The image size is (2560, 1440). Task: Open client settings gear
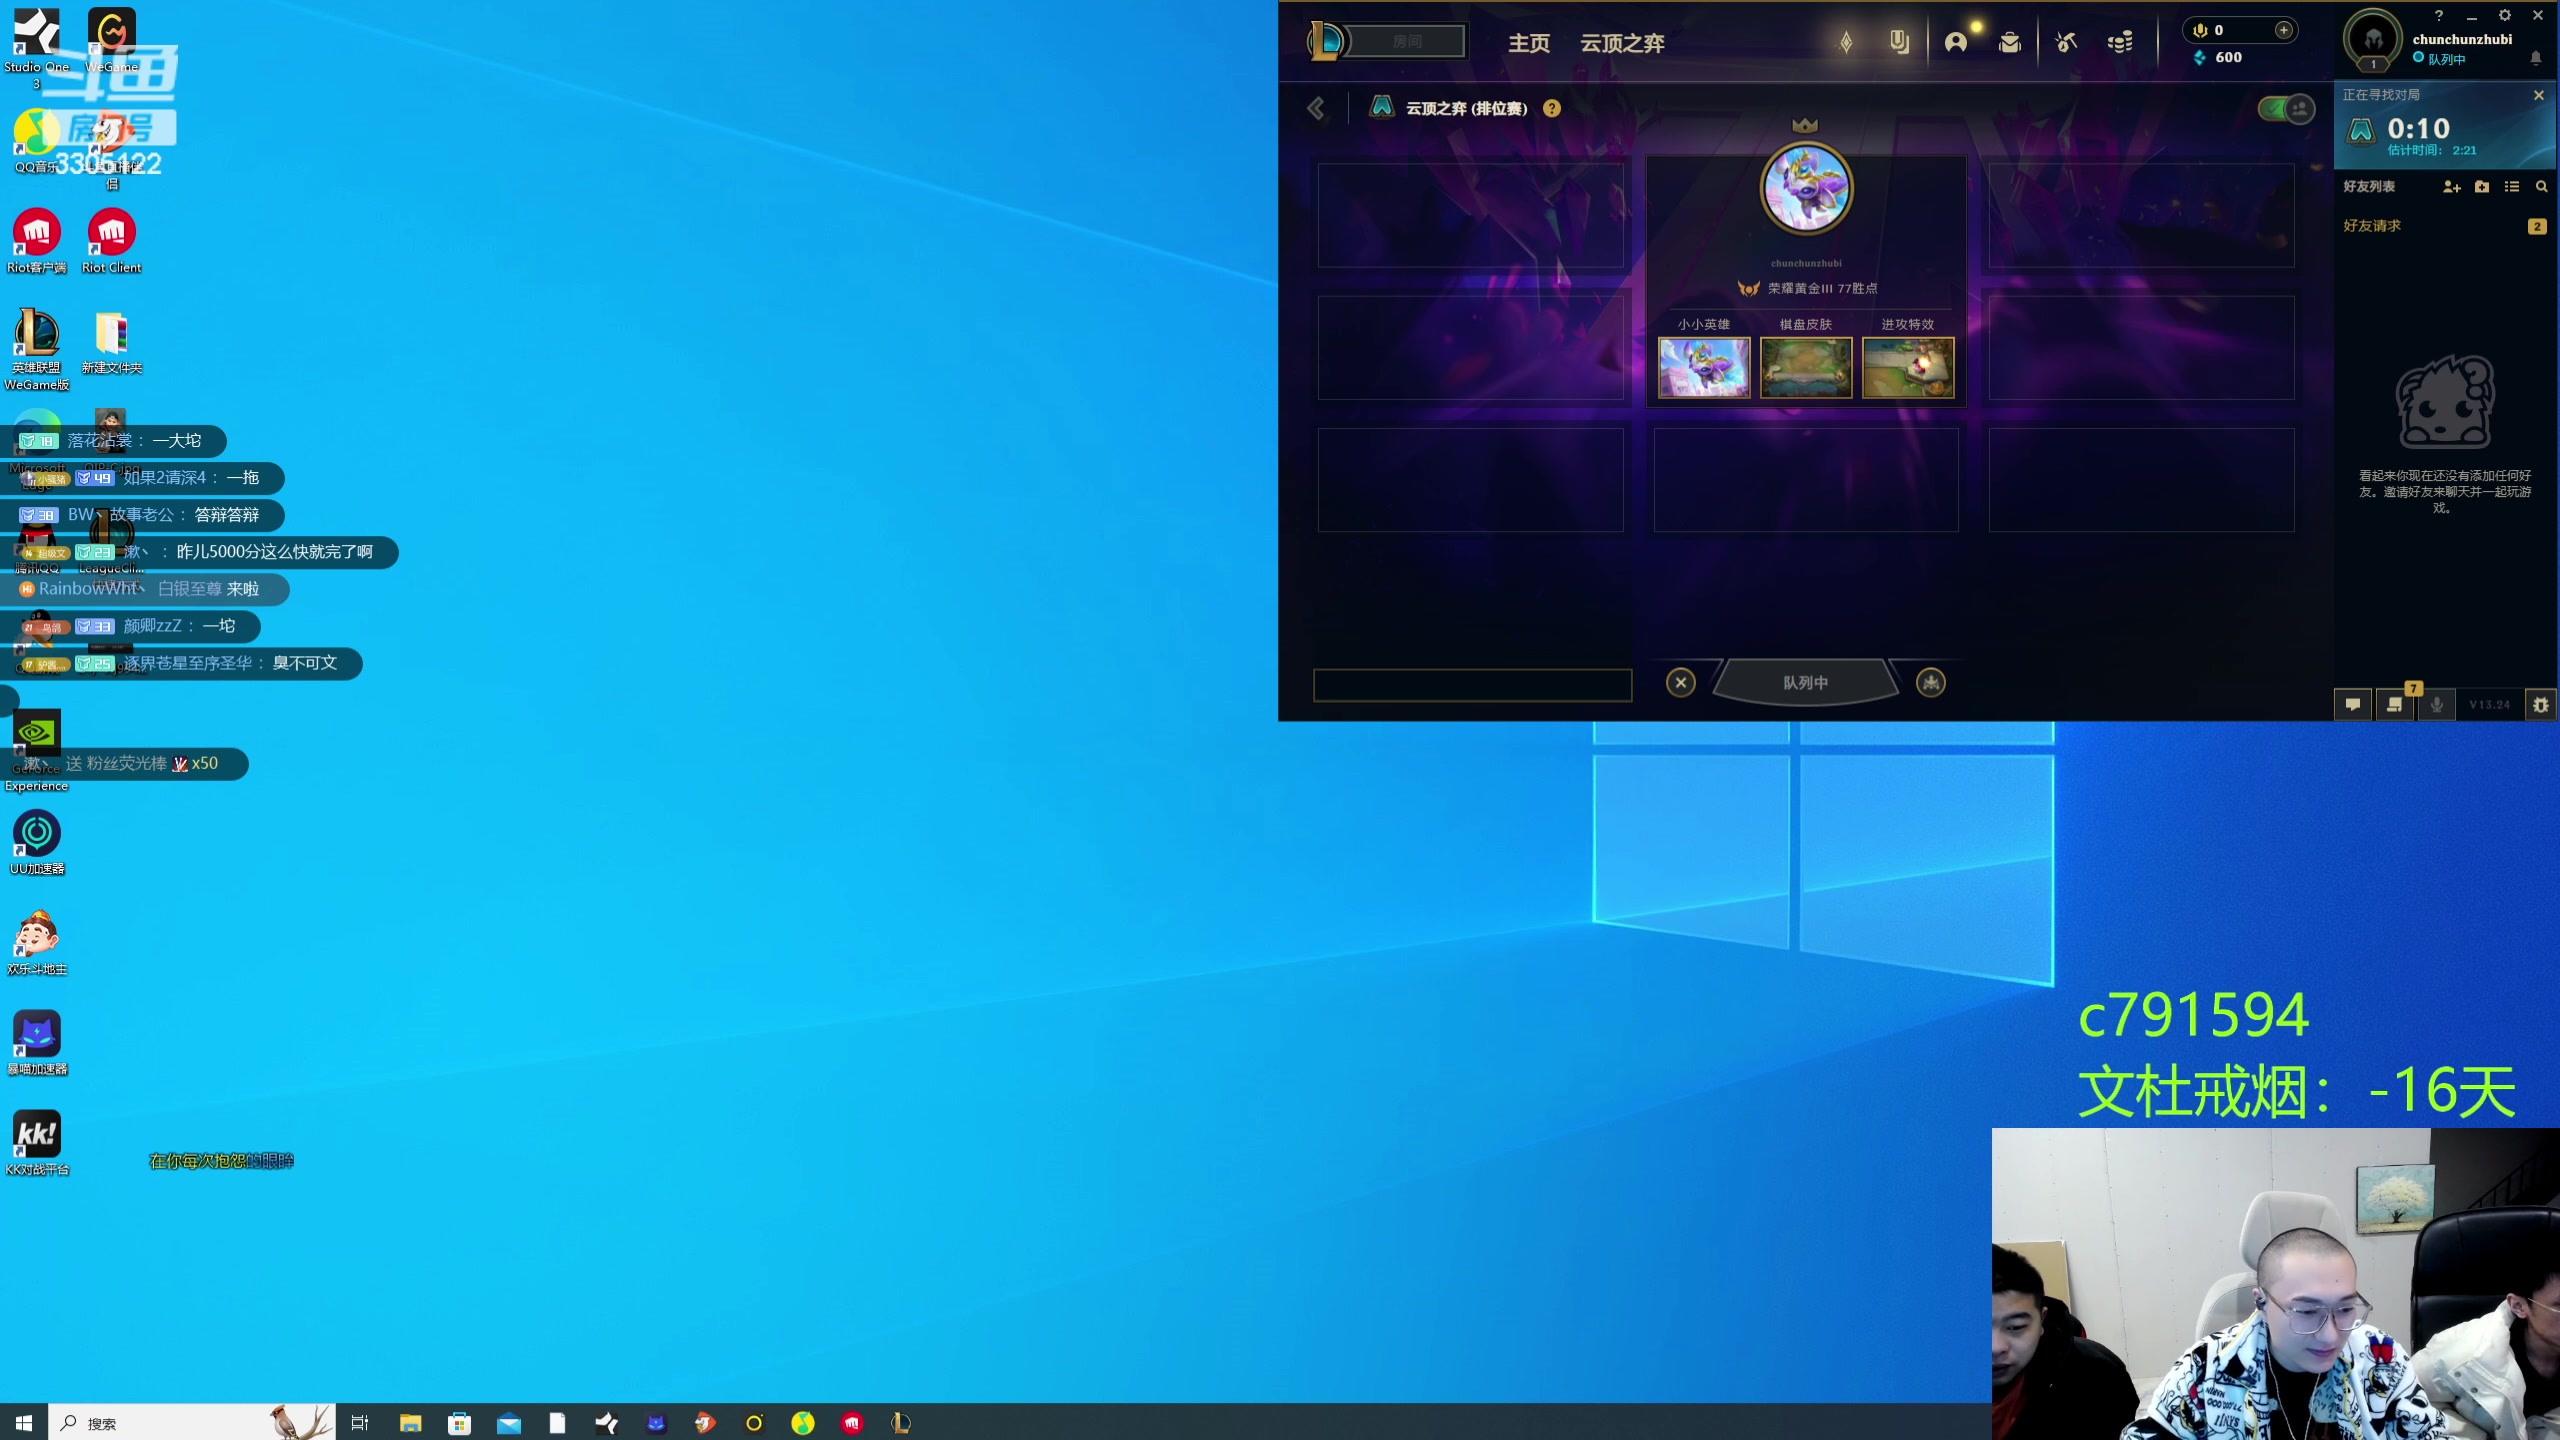pyautogui.click(x=2505, y=15)
